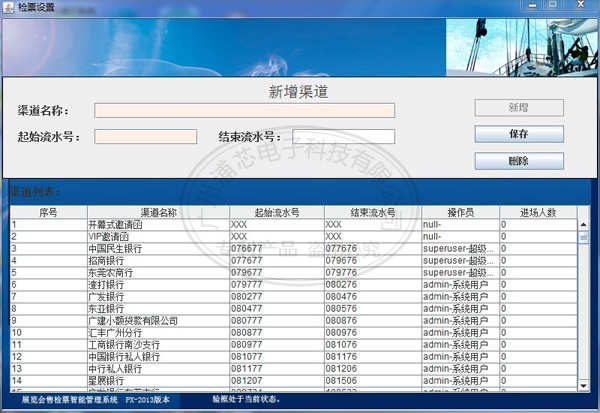Viewport: 600px width, 413px height.
Task: Click the table scrollbar thumb
Action: point(583,237)
